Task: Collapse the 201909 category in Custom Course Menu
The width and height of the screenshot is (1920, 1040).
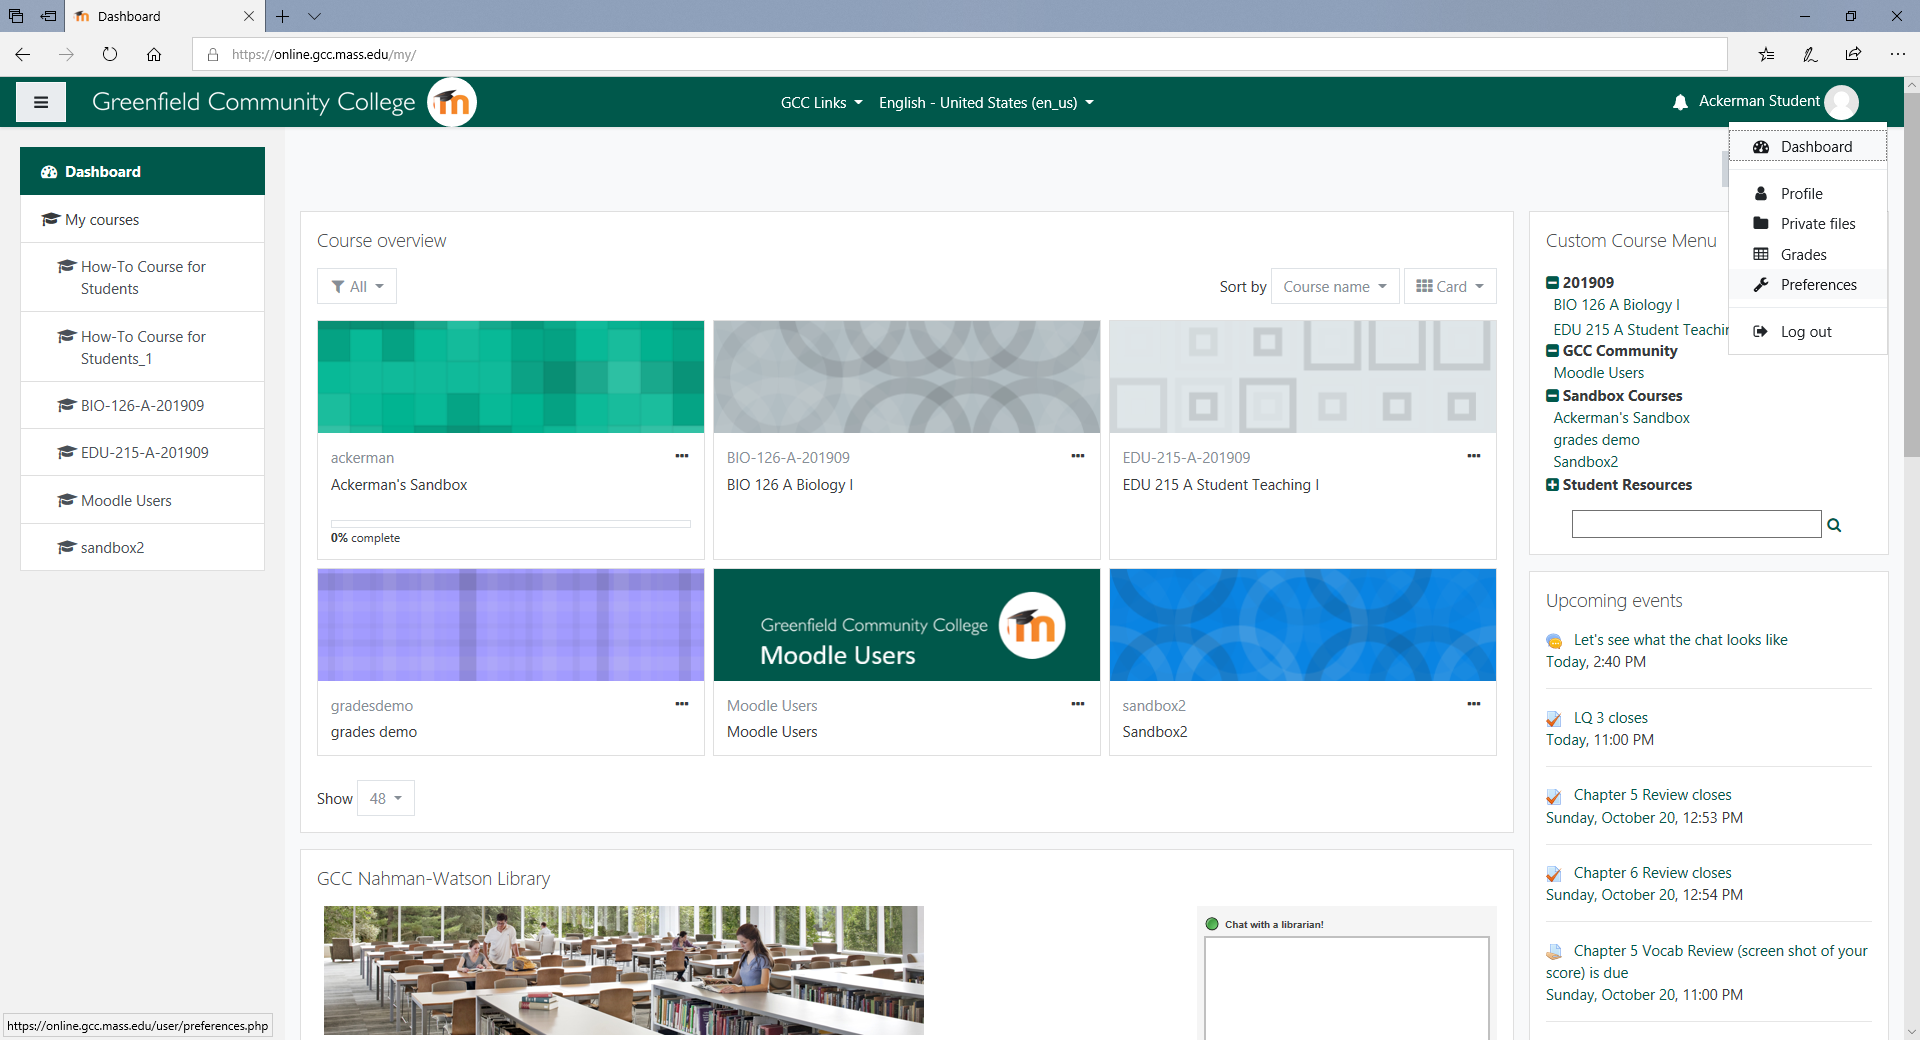Action: click(x=1552, y=283)
